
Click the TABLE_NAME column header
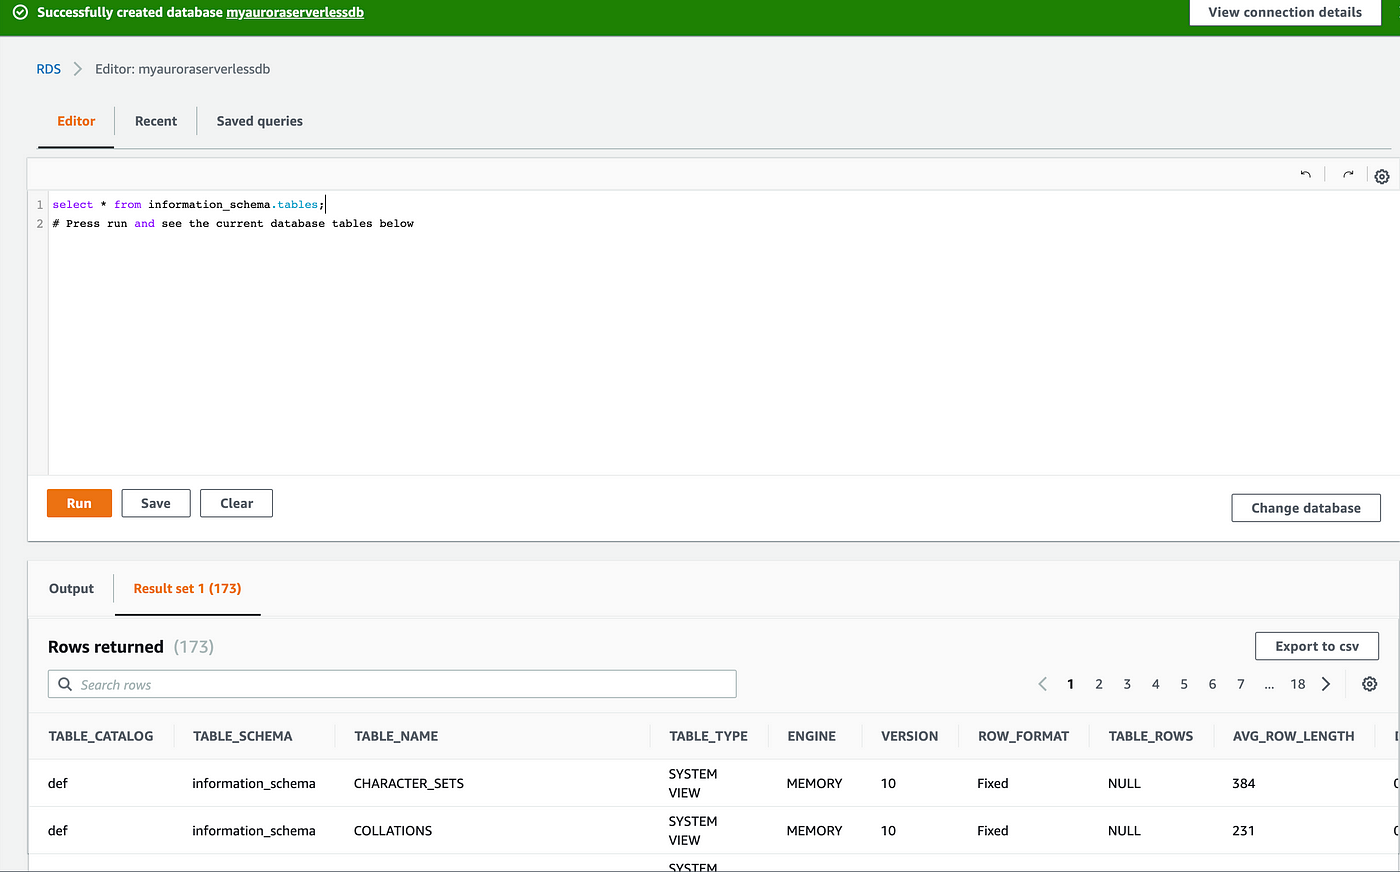coord(396,736)
